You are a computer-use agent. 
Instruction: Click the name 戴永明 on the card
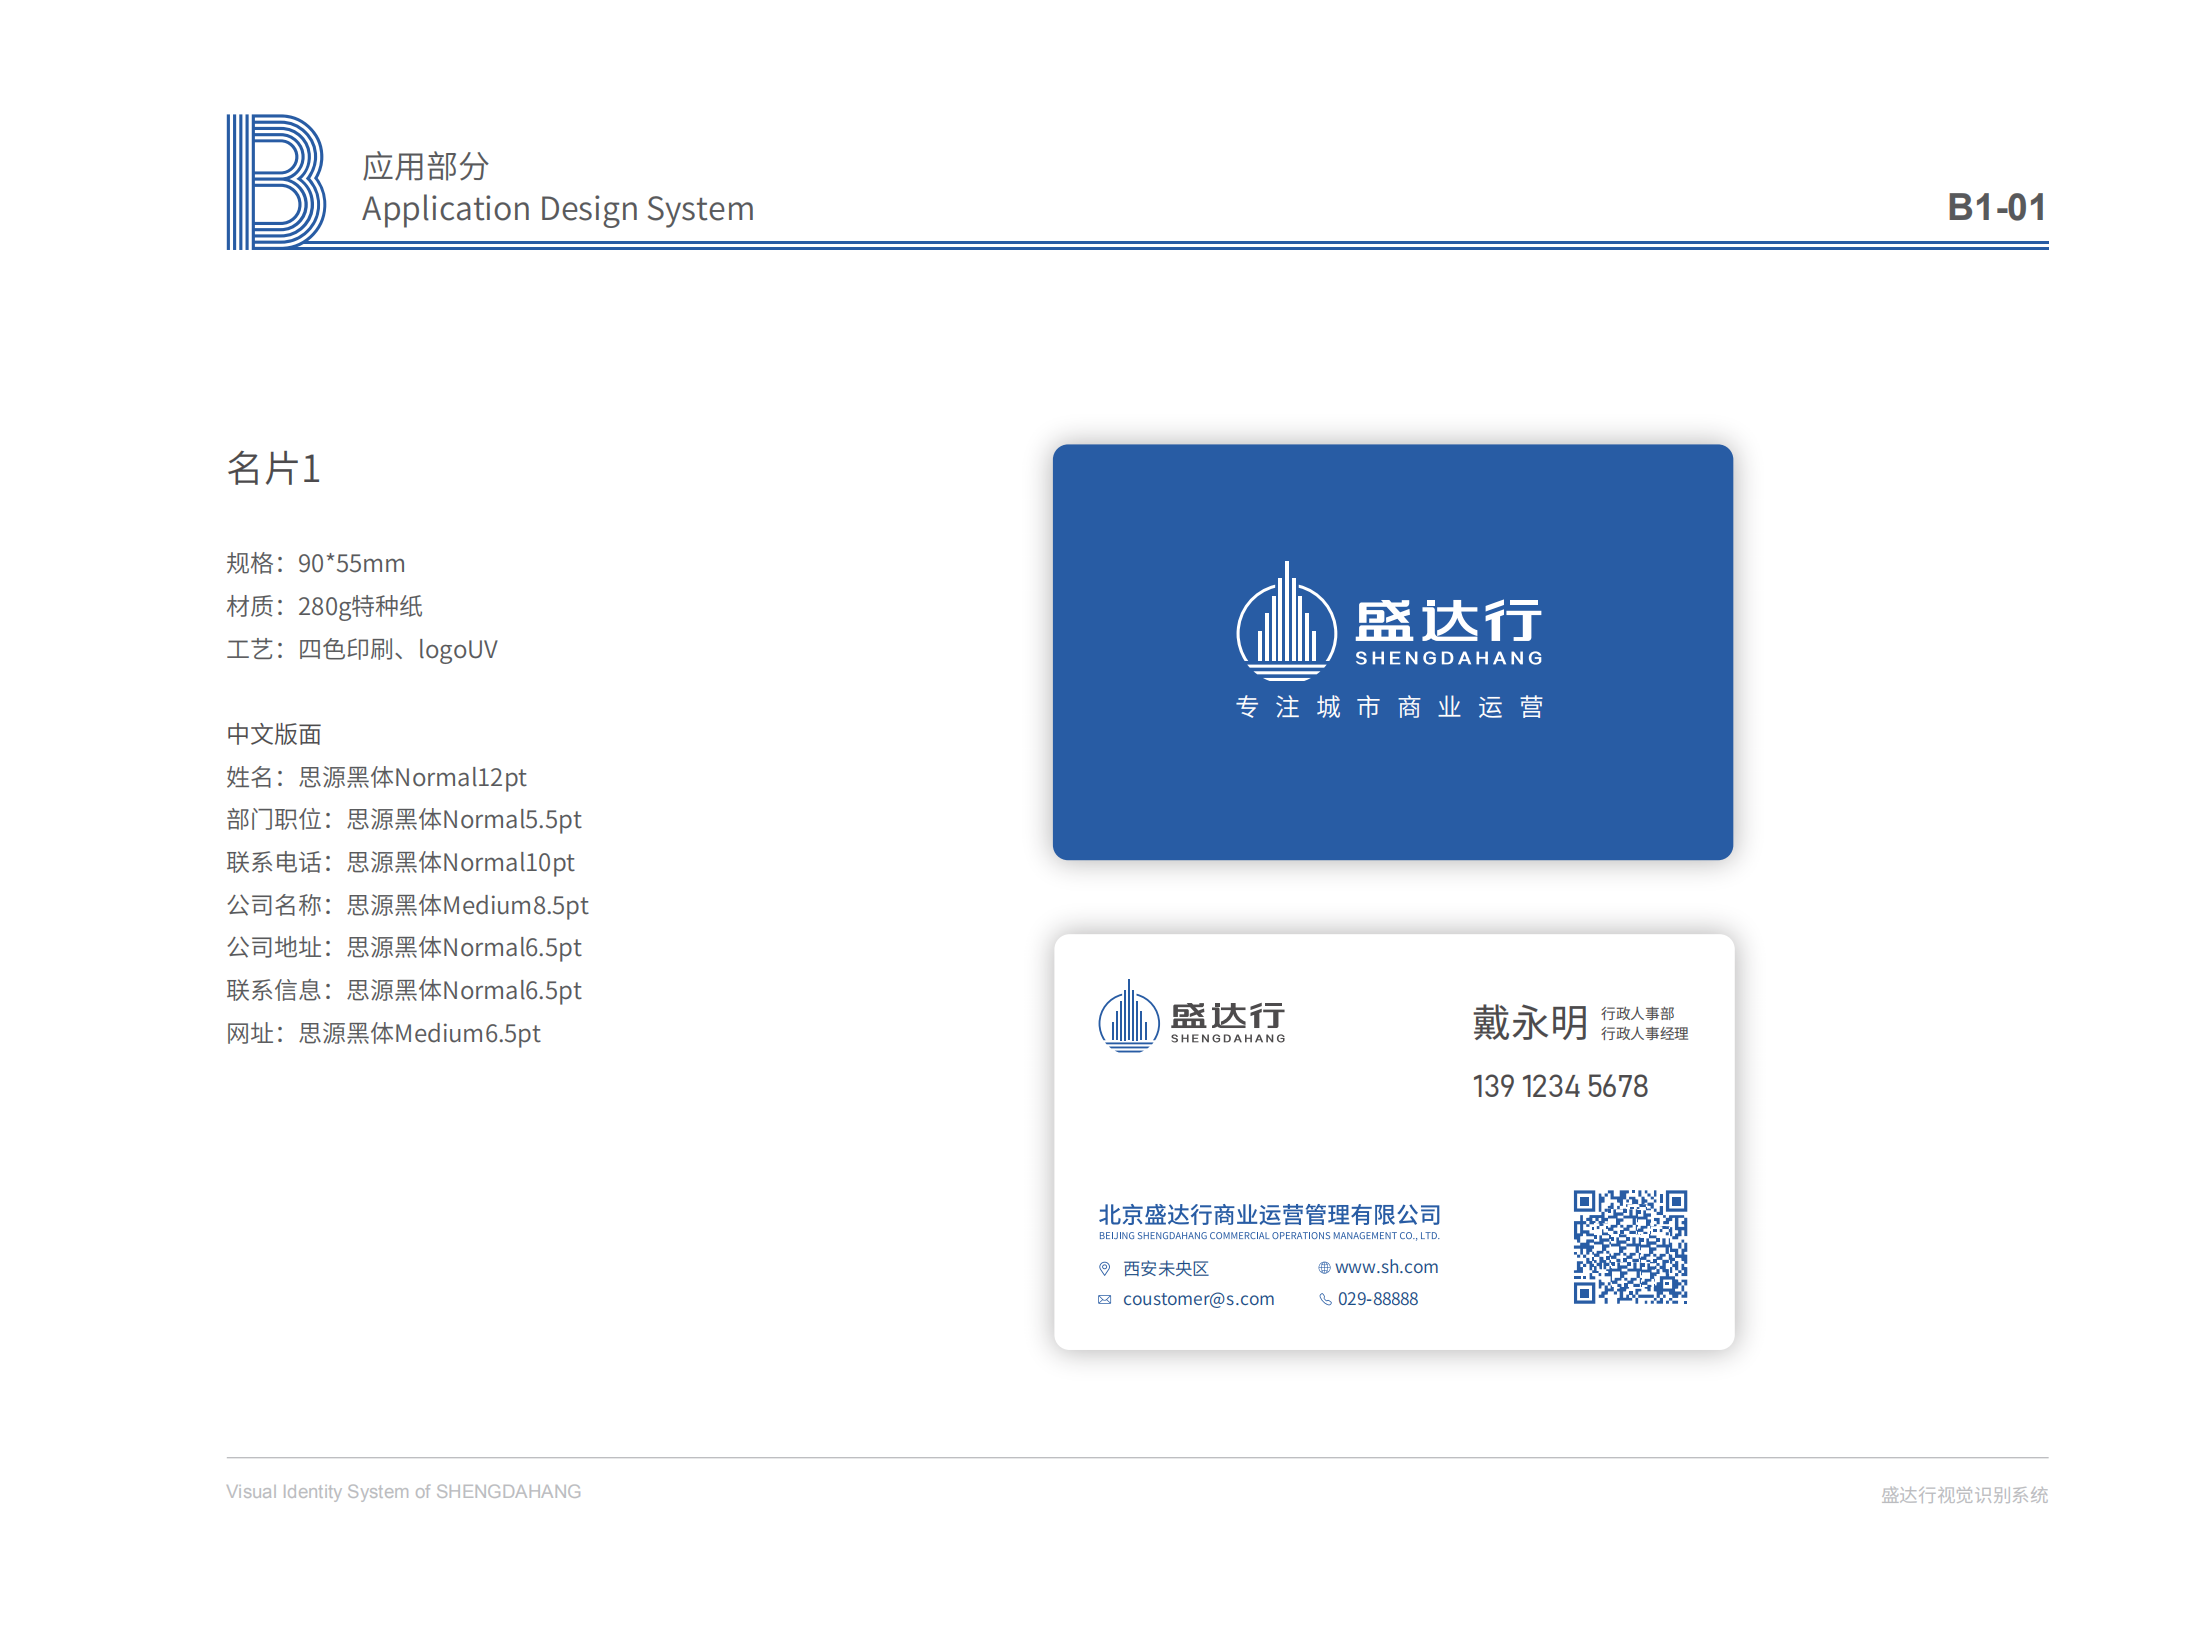point(1529,1023)
